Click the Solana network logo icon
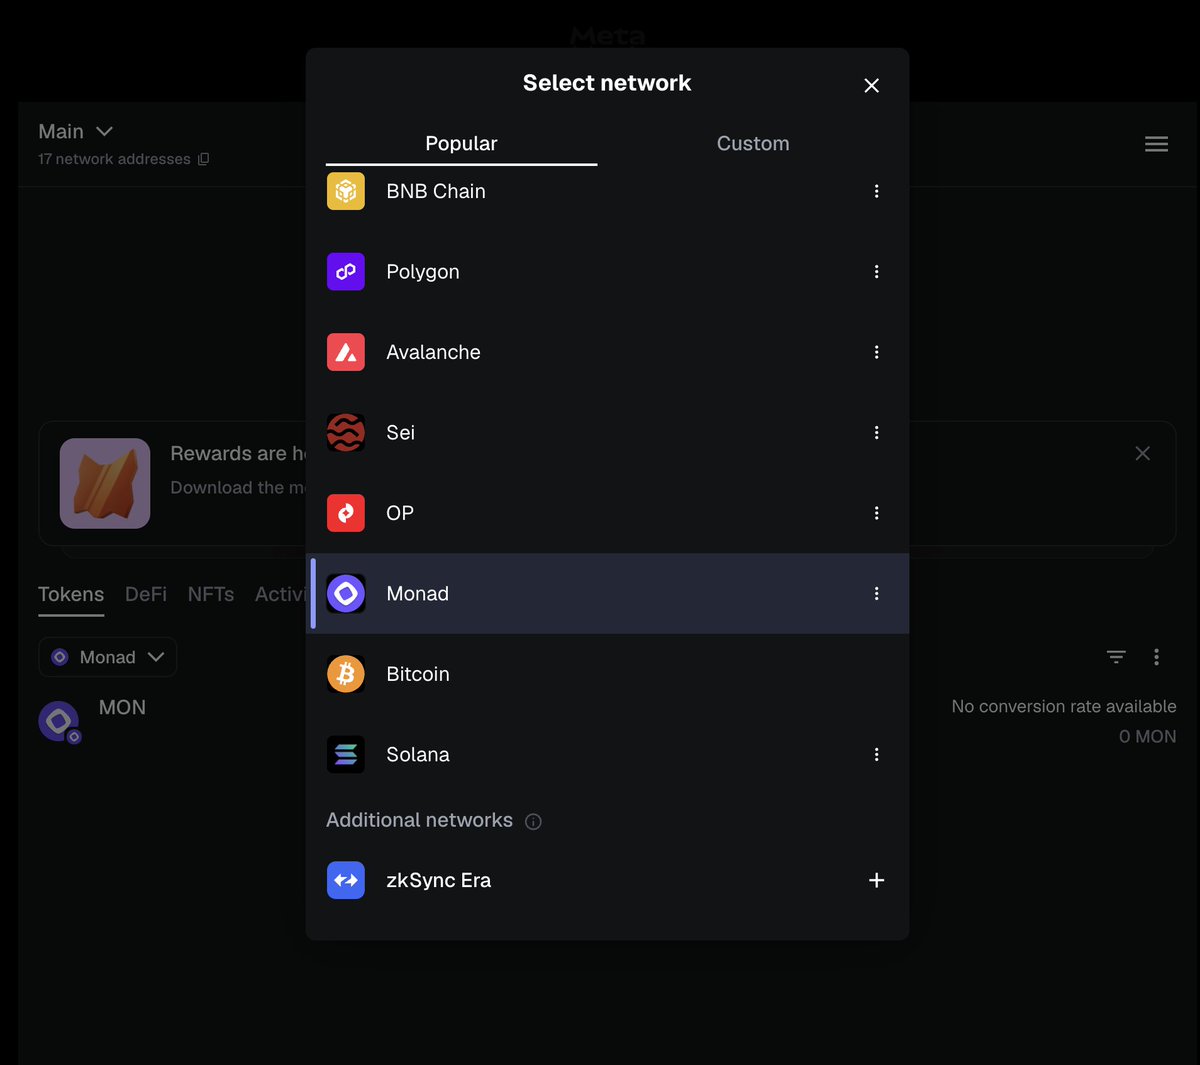Viewport: 1200px width, 1065px height. (x=346, y=755)
